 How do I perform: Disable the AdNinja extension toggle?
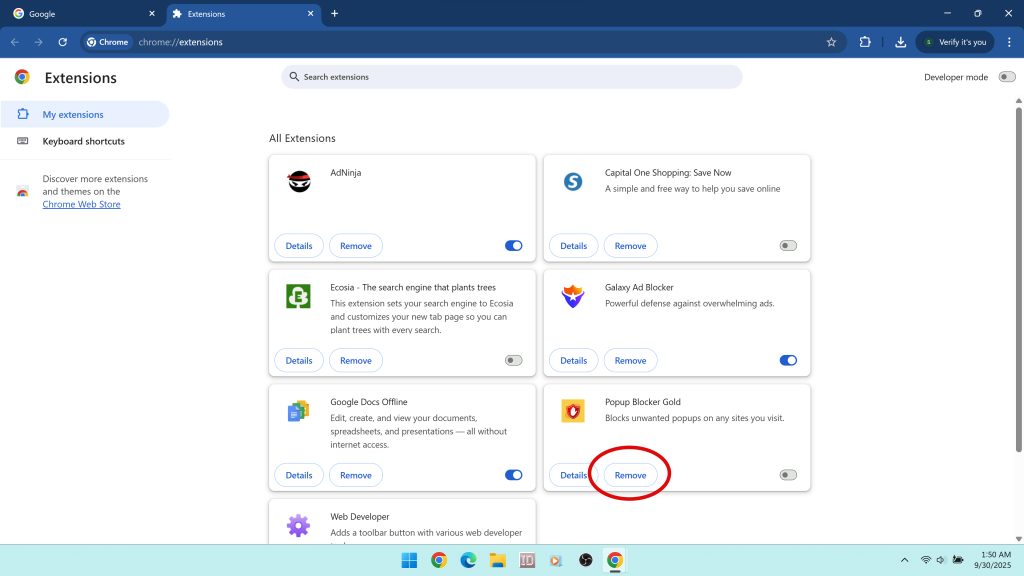point(513,246)
